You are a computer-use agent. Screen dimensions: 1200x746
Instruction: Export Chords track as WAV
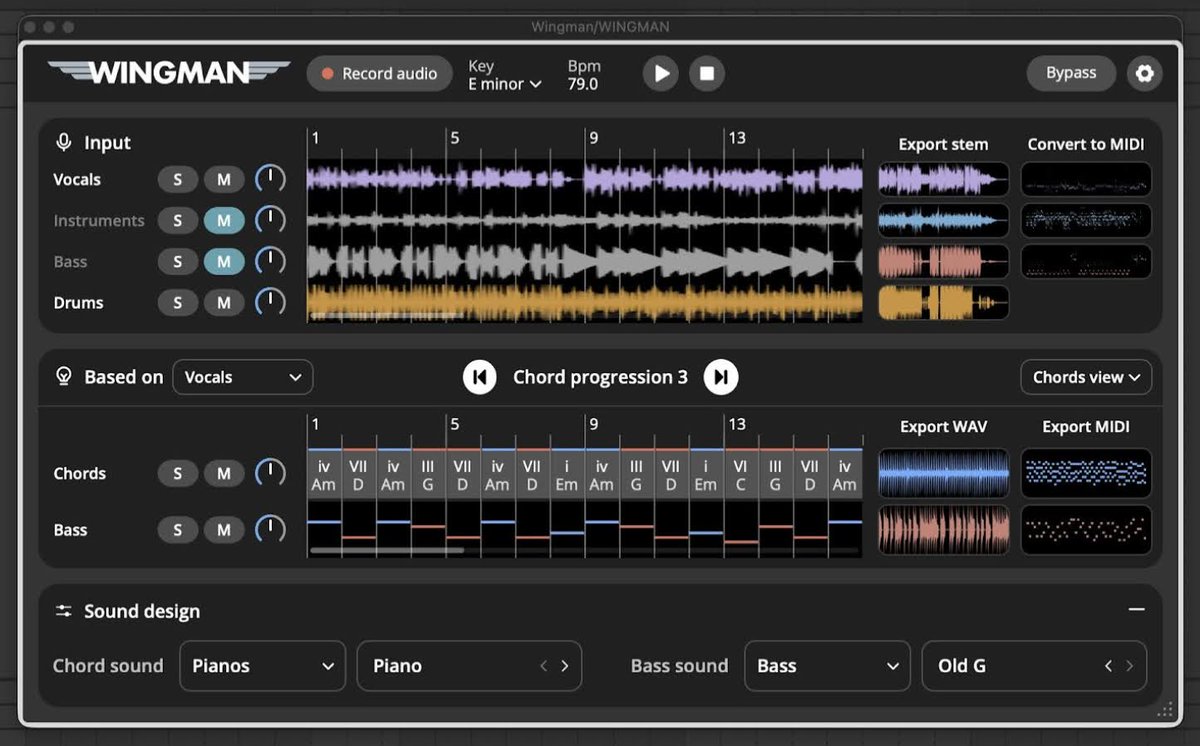[943, 473]
